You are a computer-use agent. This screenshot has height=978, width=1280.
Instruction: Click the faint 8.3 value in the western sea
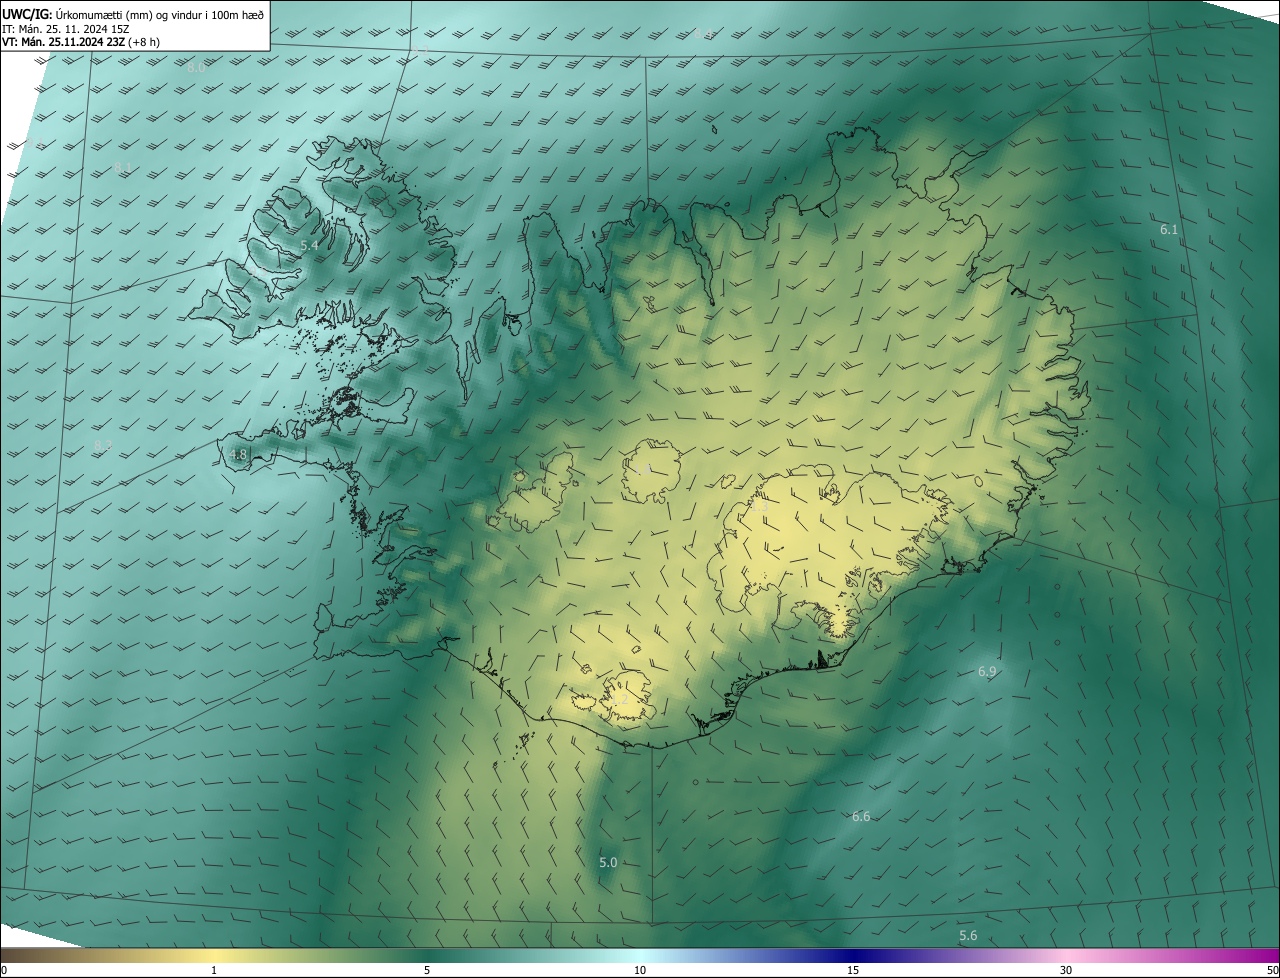(103, 445)
